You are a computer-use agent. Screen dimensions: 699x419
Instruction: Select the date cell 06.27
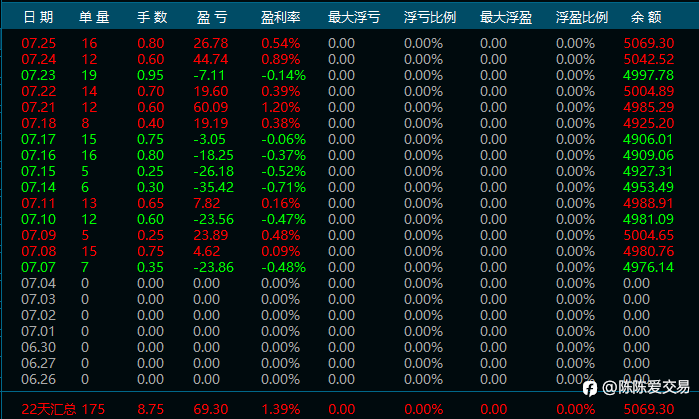click(39, 364)
